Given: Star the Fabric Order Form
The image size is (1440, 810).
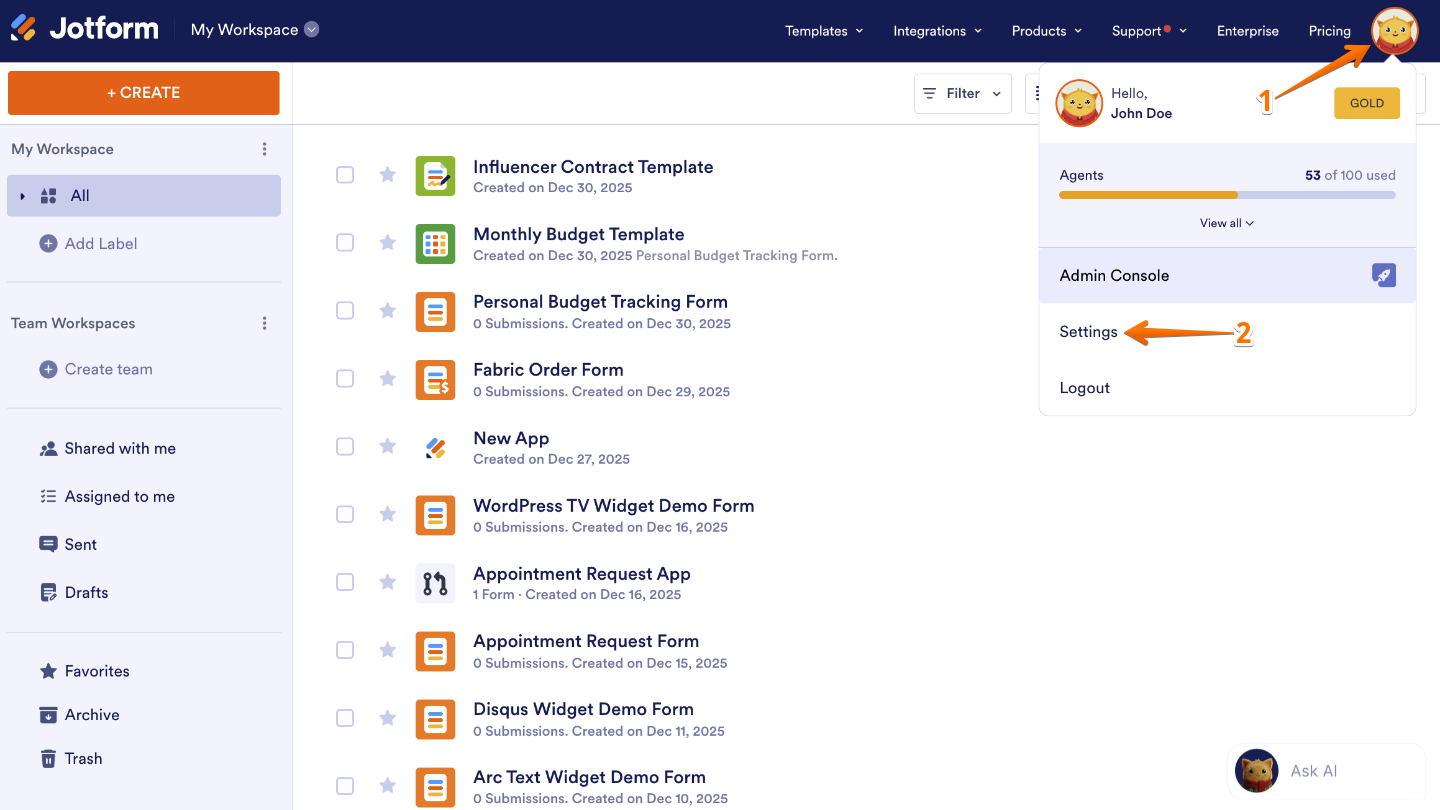Looking at the screenshot, I should [387, 378].
